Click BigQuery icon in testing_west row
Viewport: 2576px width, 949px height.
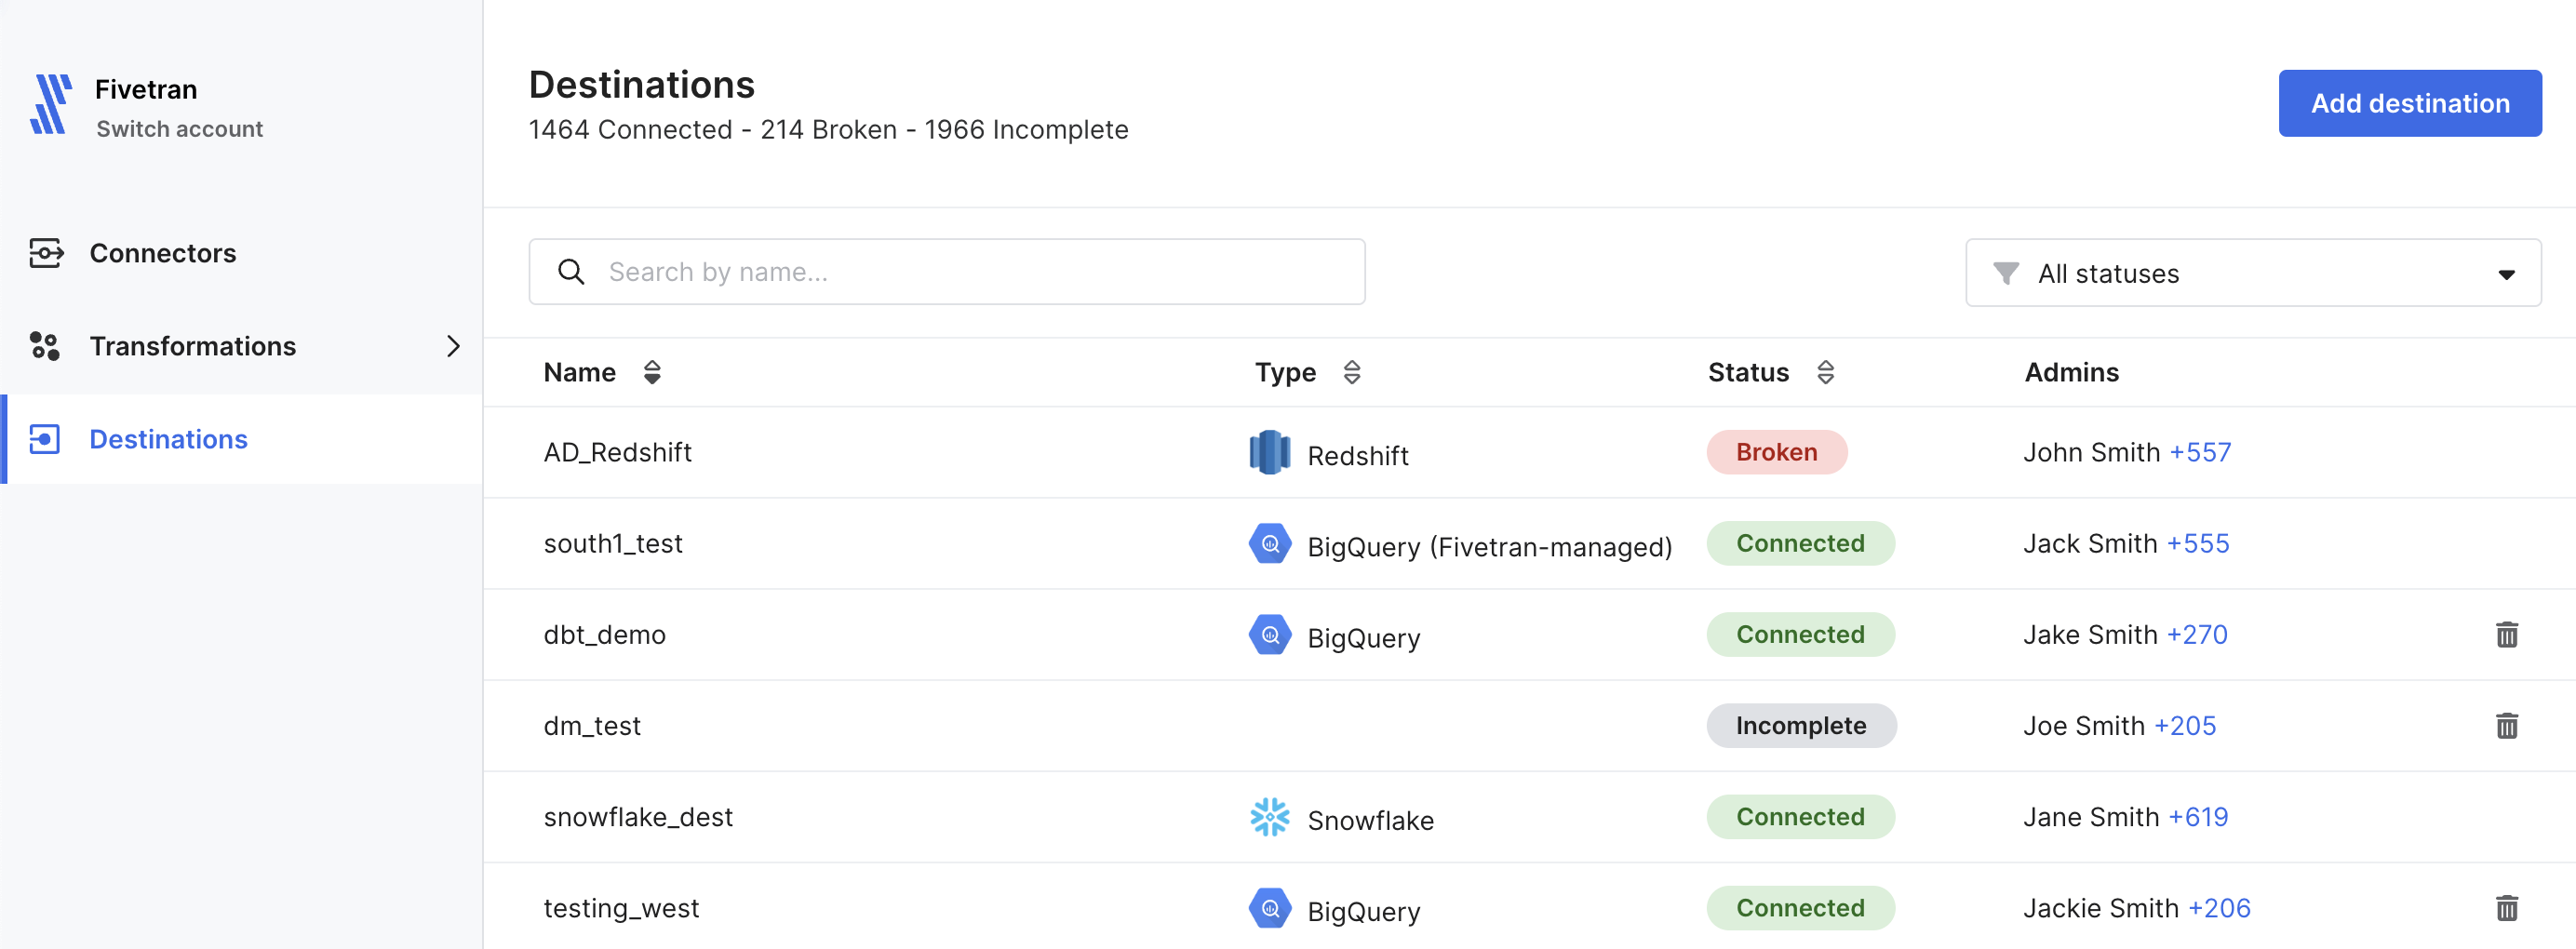click(1269, 908)
